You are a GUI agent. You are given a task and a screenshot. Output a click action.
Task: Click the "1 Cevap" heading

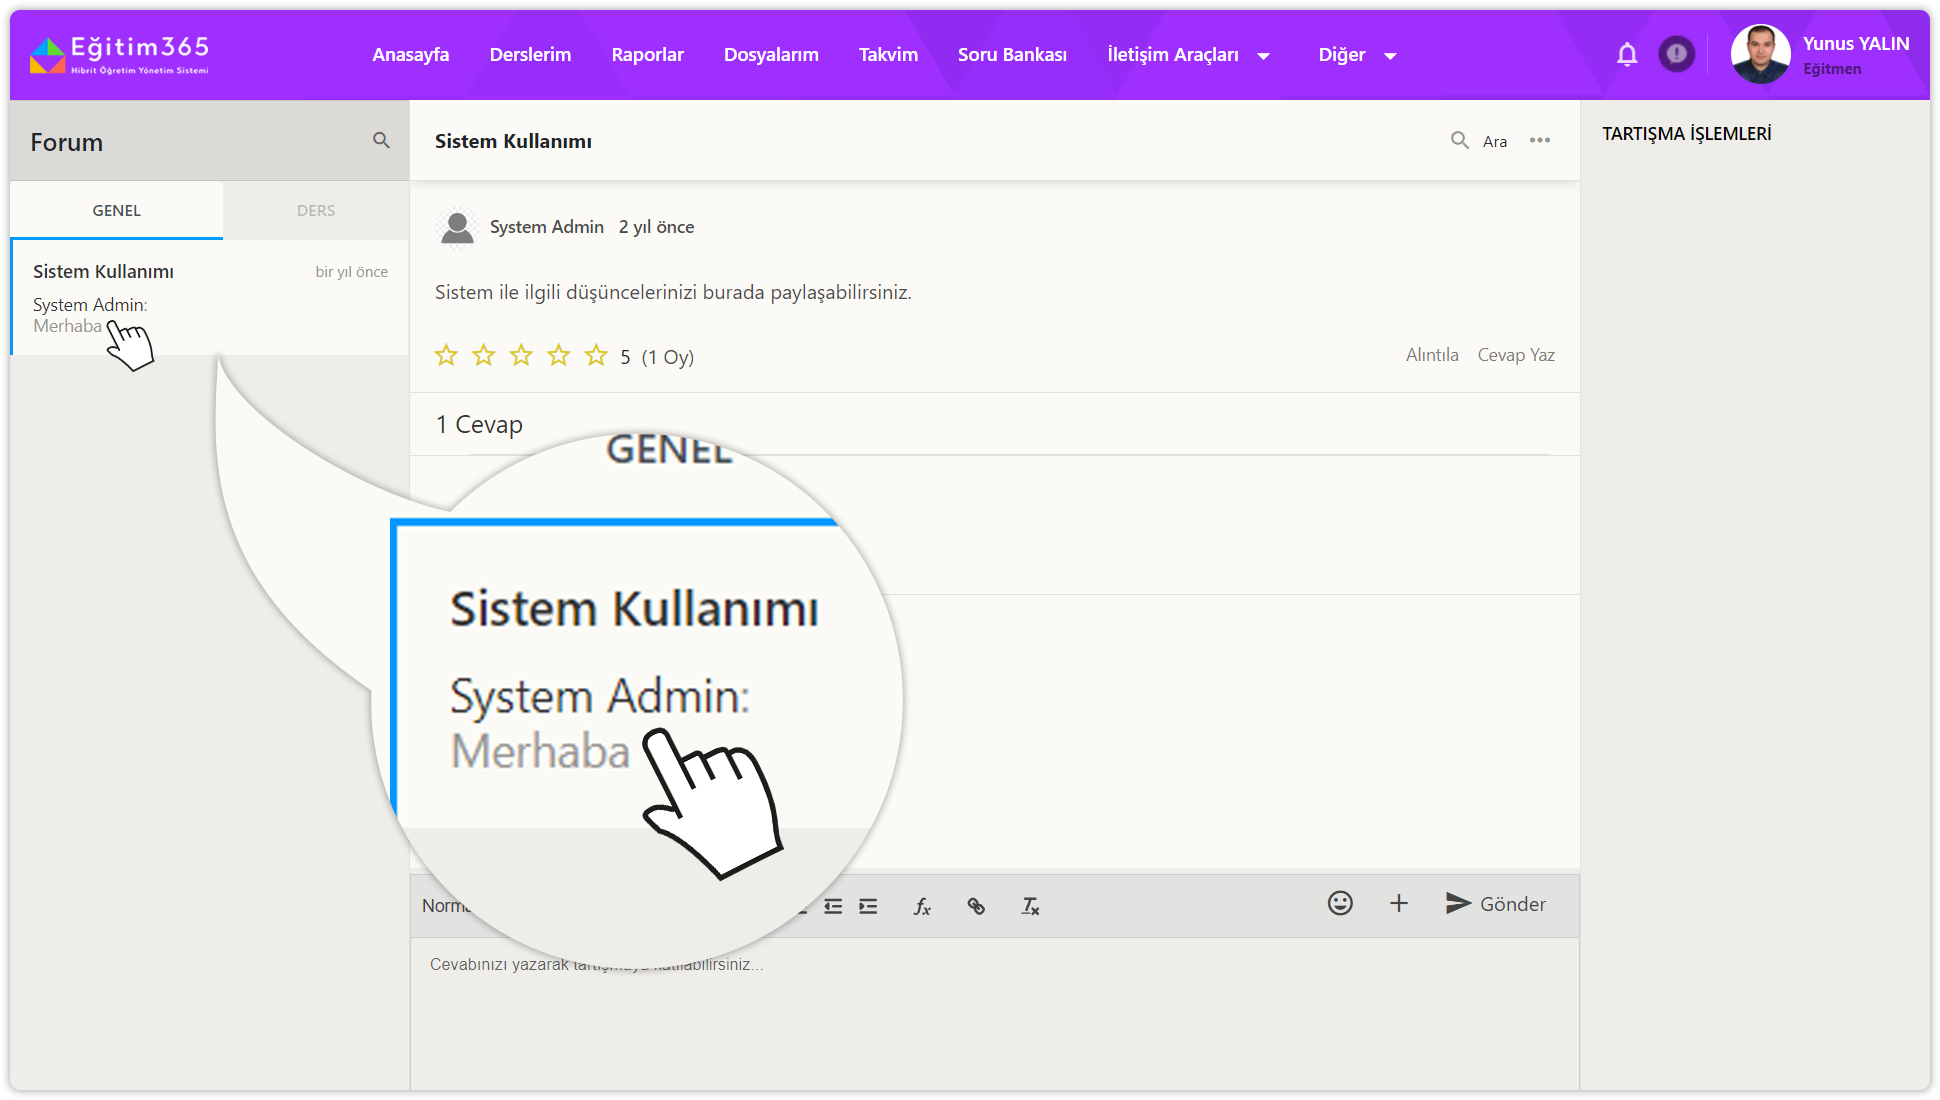479,425
